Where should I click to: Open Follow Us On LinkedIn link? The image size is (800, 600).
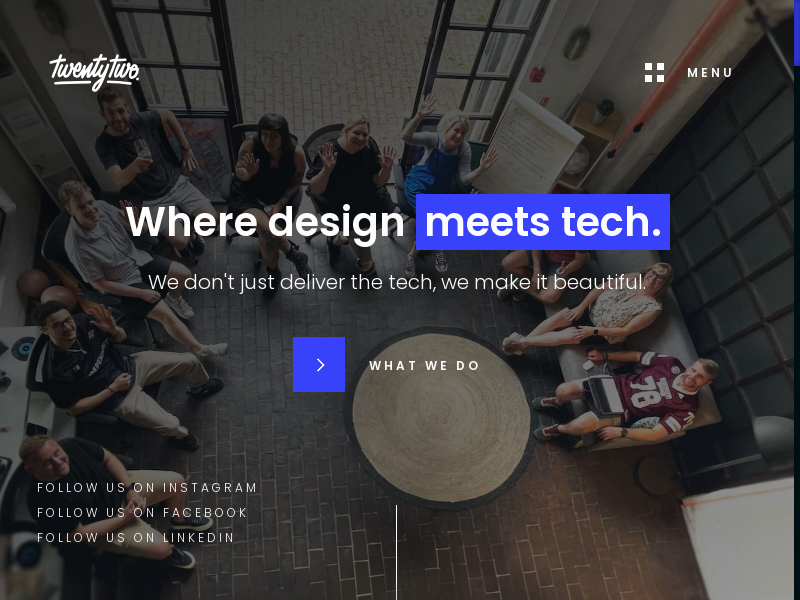coord(136,537)
